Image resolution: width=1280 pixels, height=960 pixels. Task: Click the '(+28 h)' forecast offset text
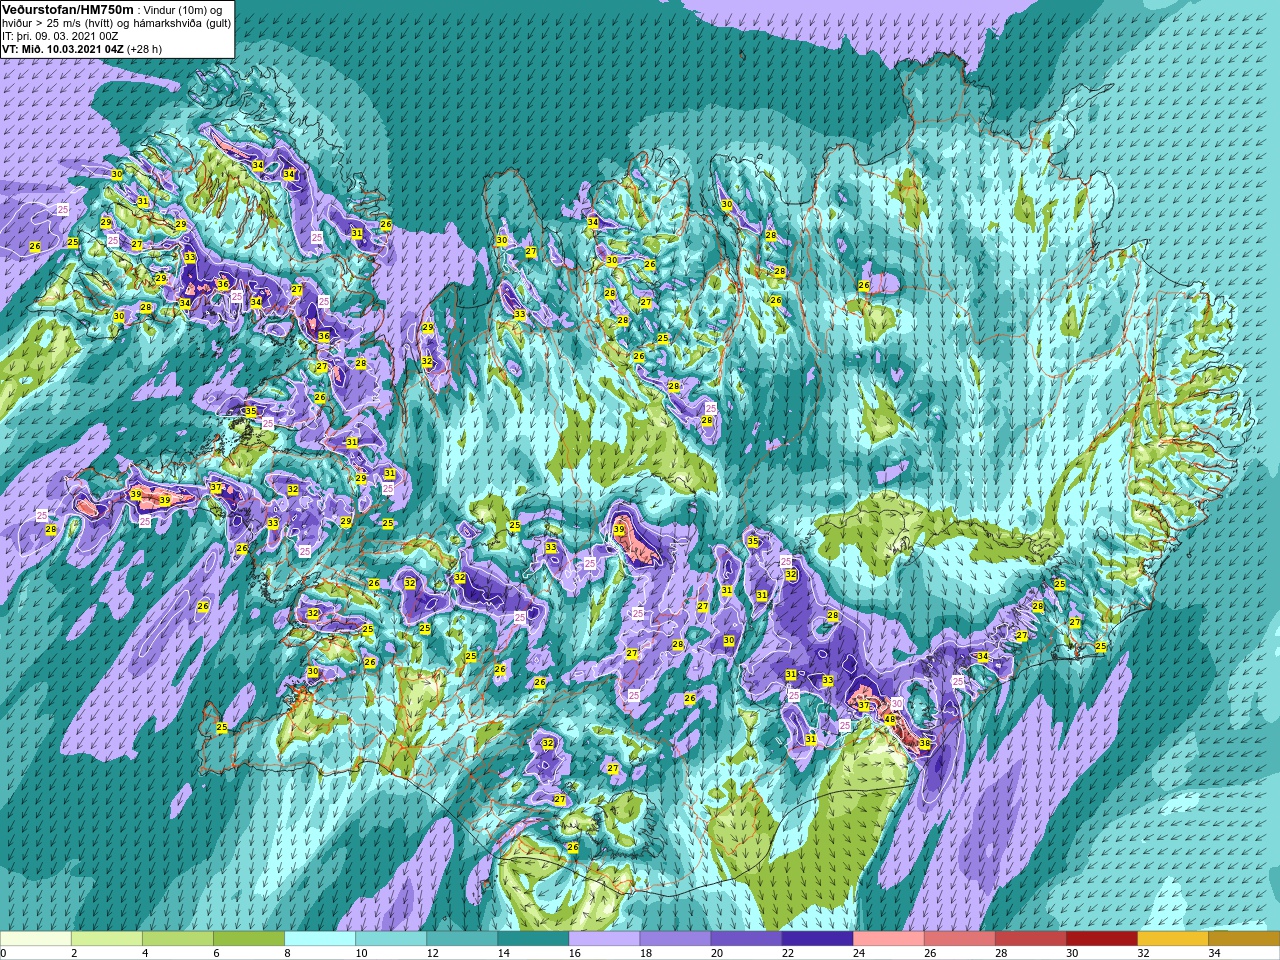coord(144,49)
